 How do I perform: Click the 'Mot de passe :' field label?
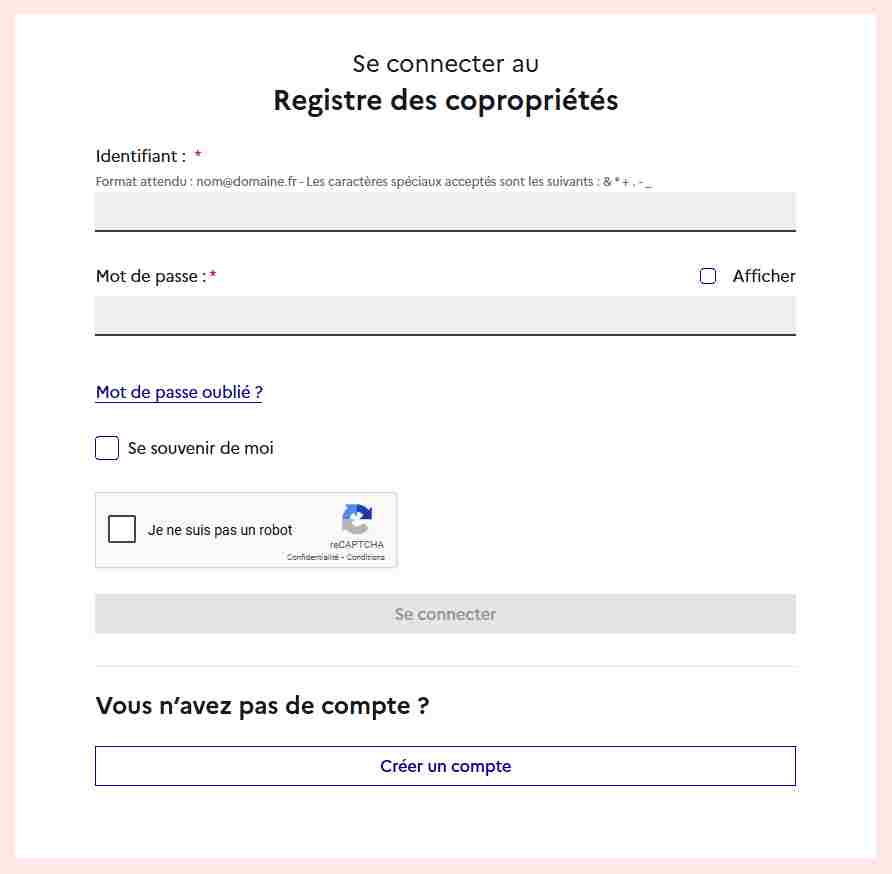(146, 276)
